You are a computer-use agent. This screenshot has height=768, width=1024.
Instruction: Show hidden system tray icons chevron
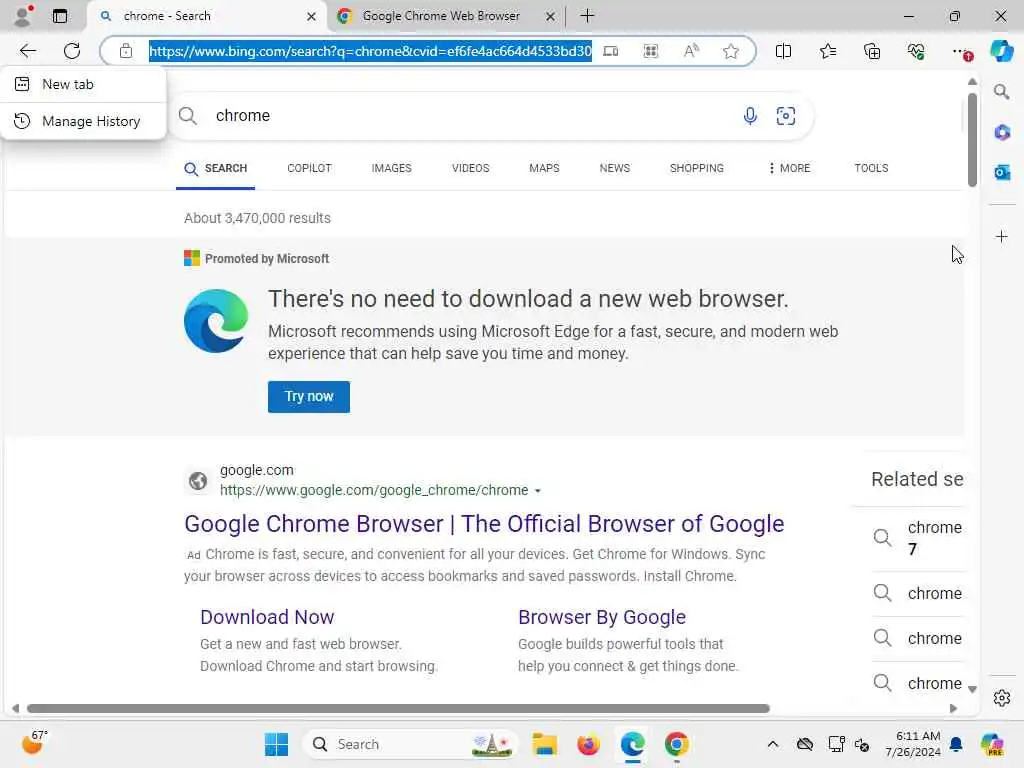[772, 744]
